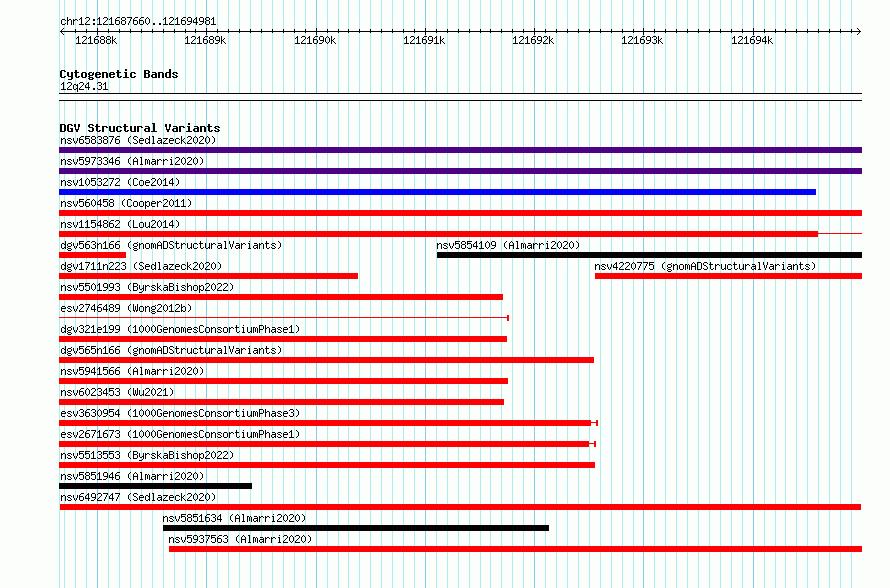Click the red esv2671673 variant bar
Image resolution: width=890 pixels, height=588 pixels.
coord(327,444)
